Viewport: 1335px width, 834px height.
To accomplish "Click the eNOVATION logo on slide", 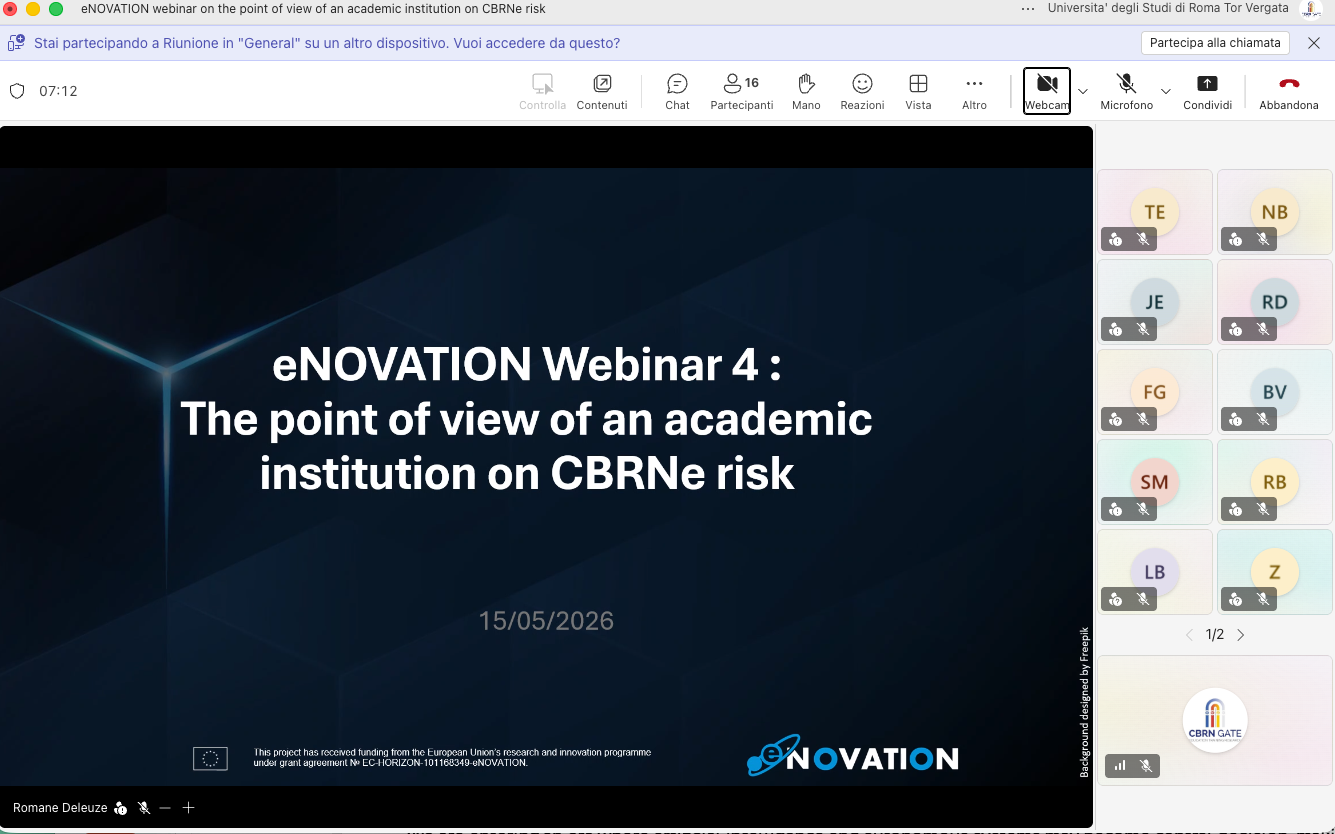I will pos(852,756).
